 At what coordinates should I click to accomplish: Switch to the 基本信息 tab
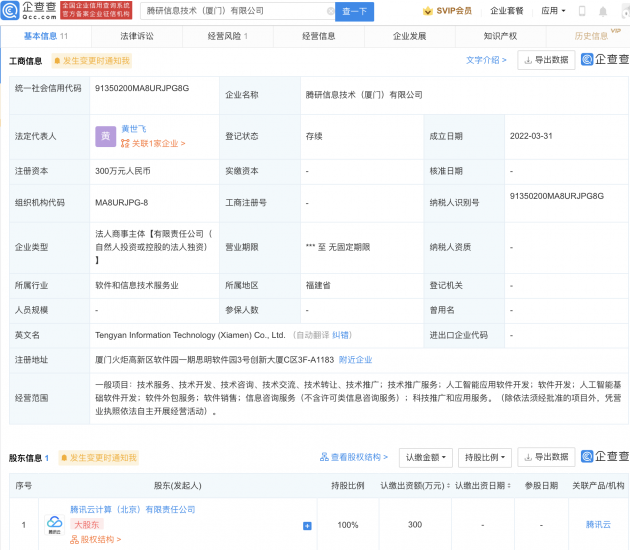tap(46, 36)
